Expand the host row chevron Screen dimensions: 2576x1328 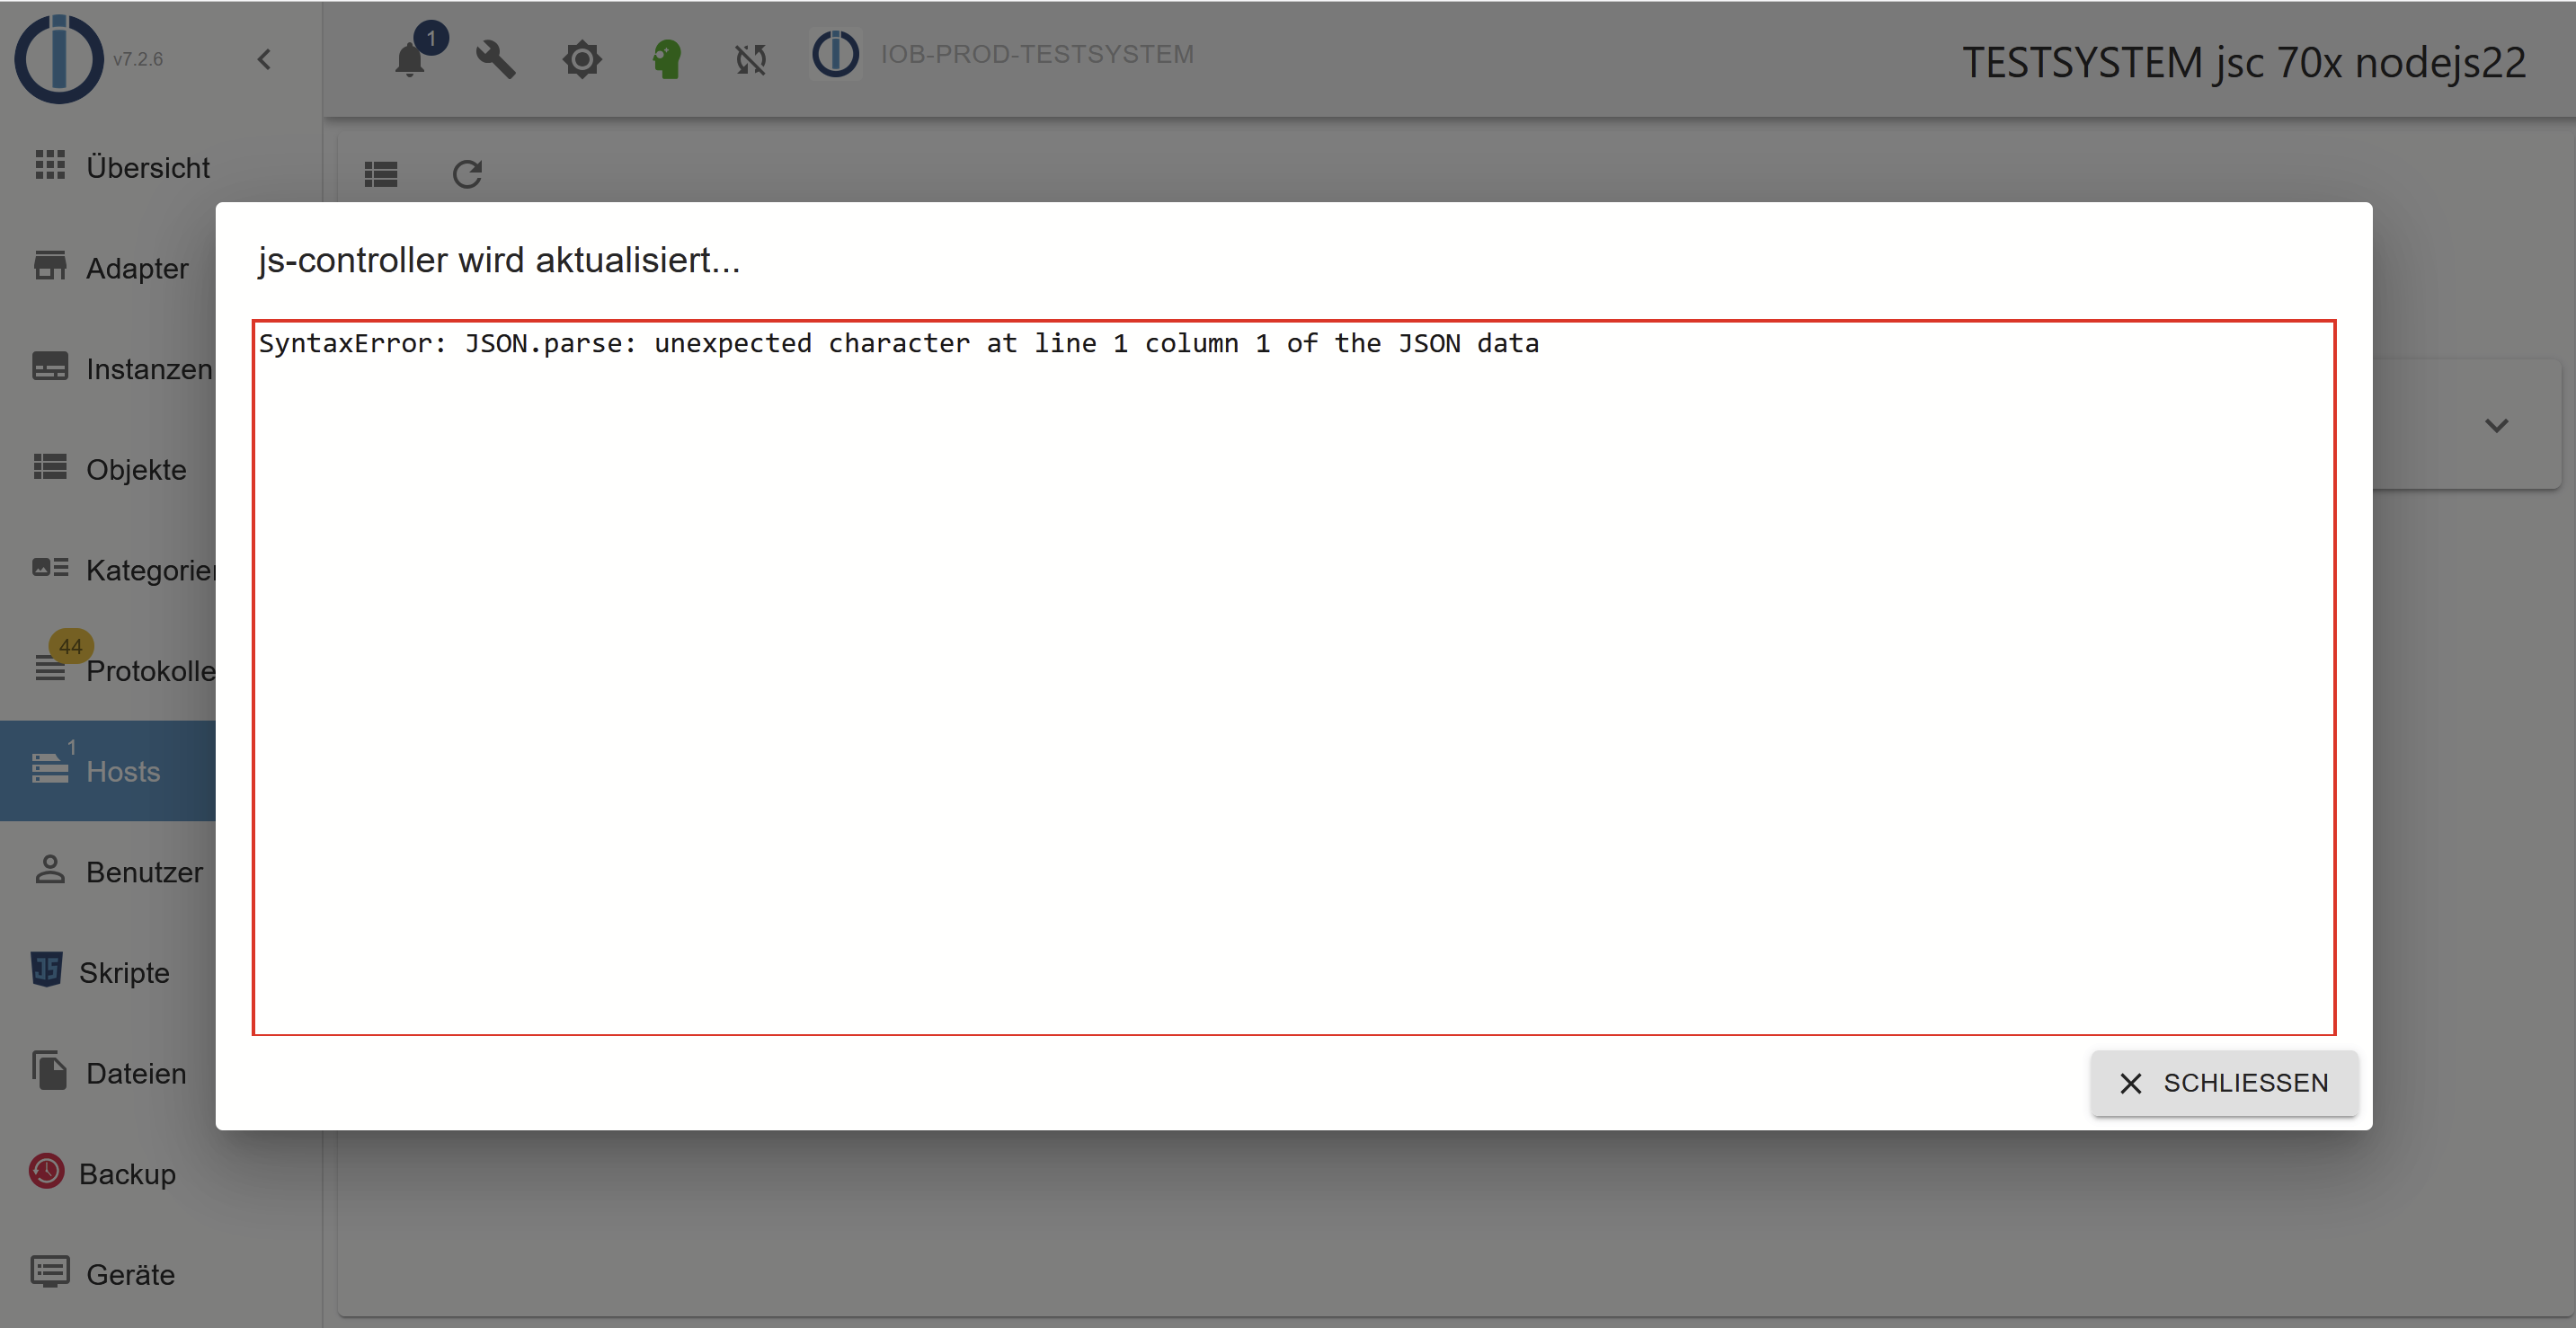coord(2496,426)
